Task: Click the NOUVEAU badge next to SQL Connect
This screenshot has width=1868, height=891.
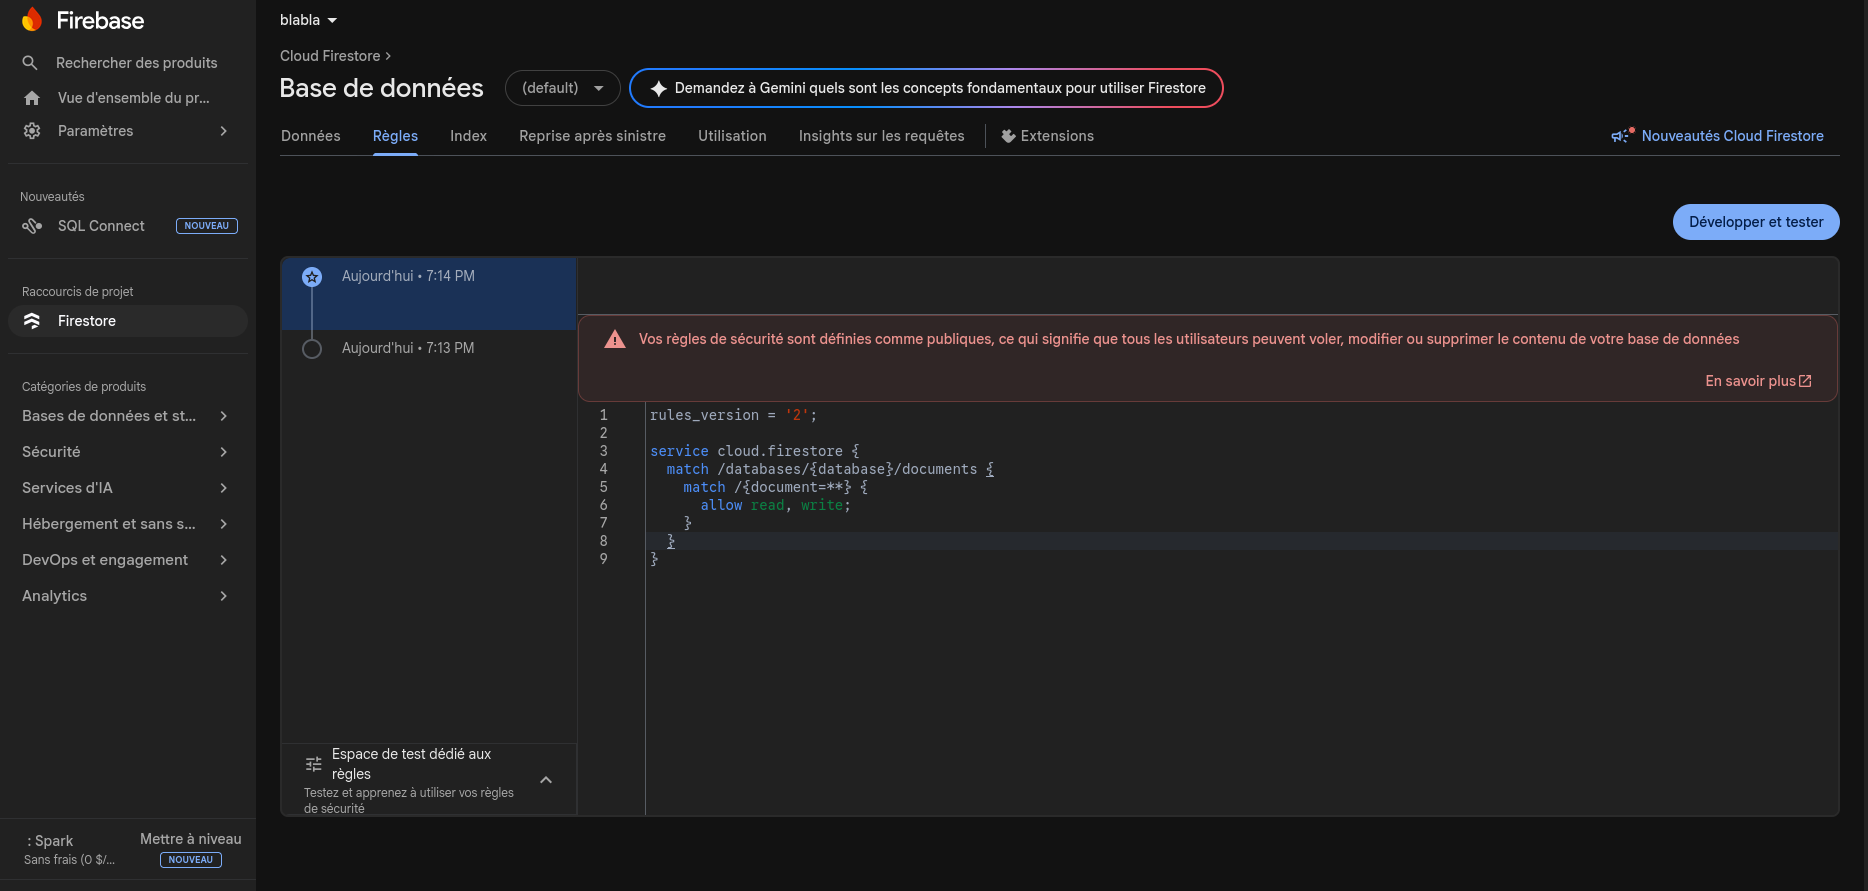Action: 207,226
